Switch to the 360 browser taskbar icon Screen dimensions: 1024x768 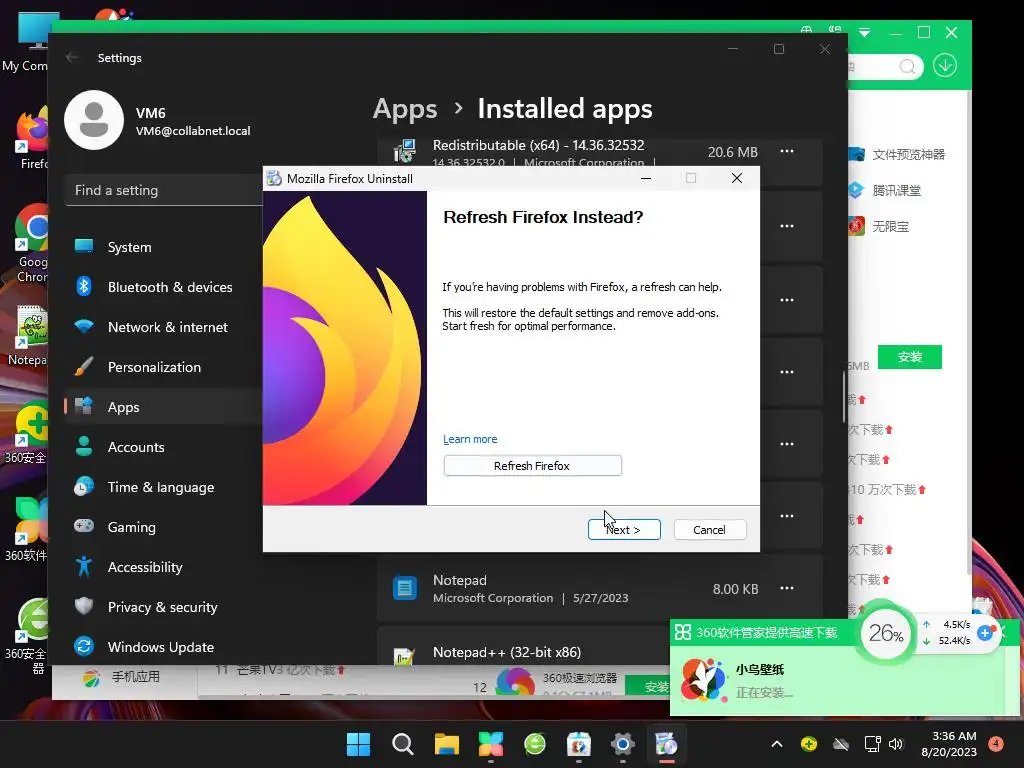pos(535,744)
